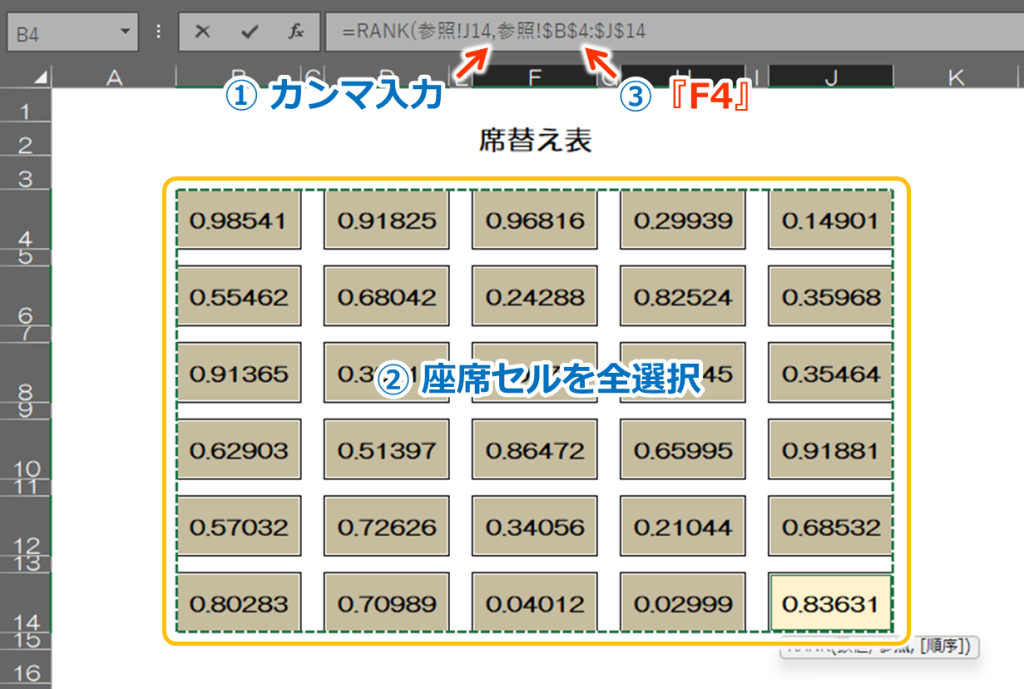The width and height of the screenshot is (1024, 689).
Task: Select row 1 header
Action: pos(26,110)
